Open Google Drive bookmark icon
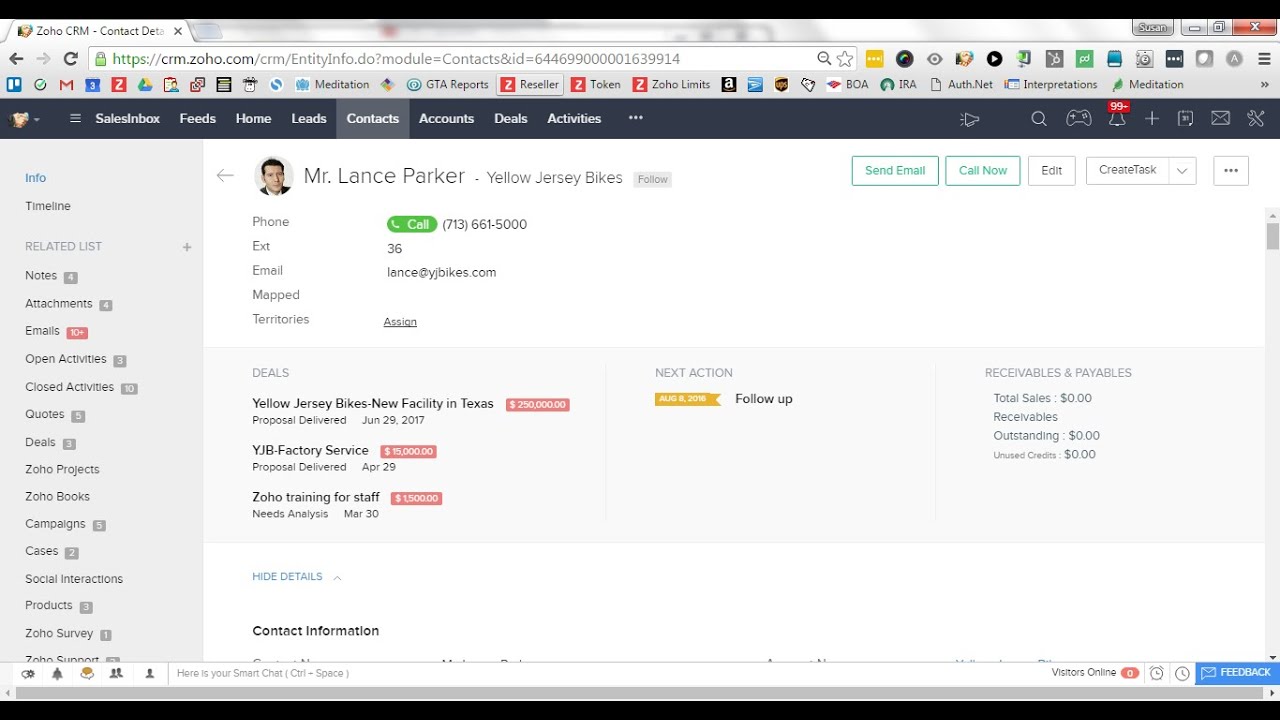 (145, 85)
